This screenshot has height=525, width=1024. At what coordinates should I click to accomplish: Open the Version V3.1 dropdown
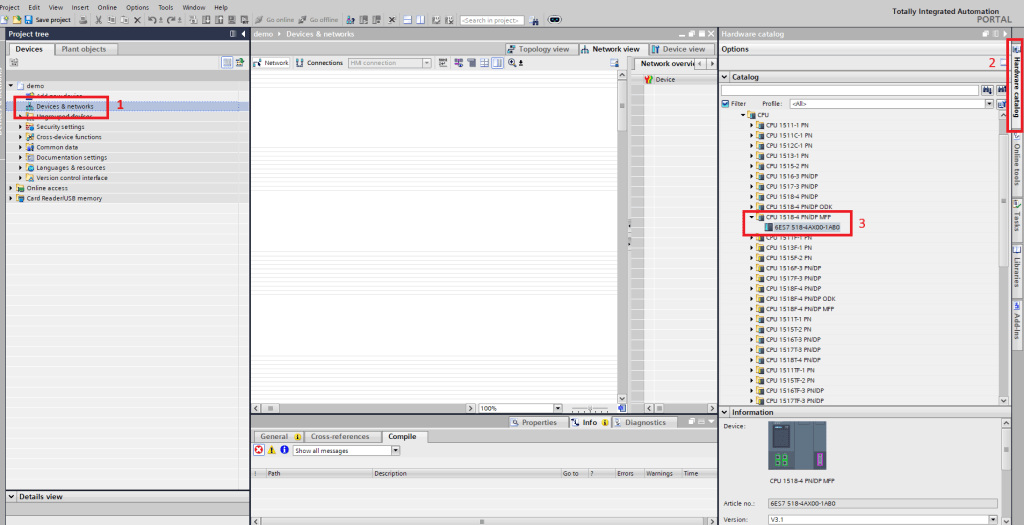993,520
